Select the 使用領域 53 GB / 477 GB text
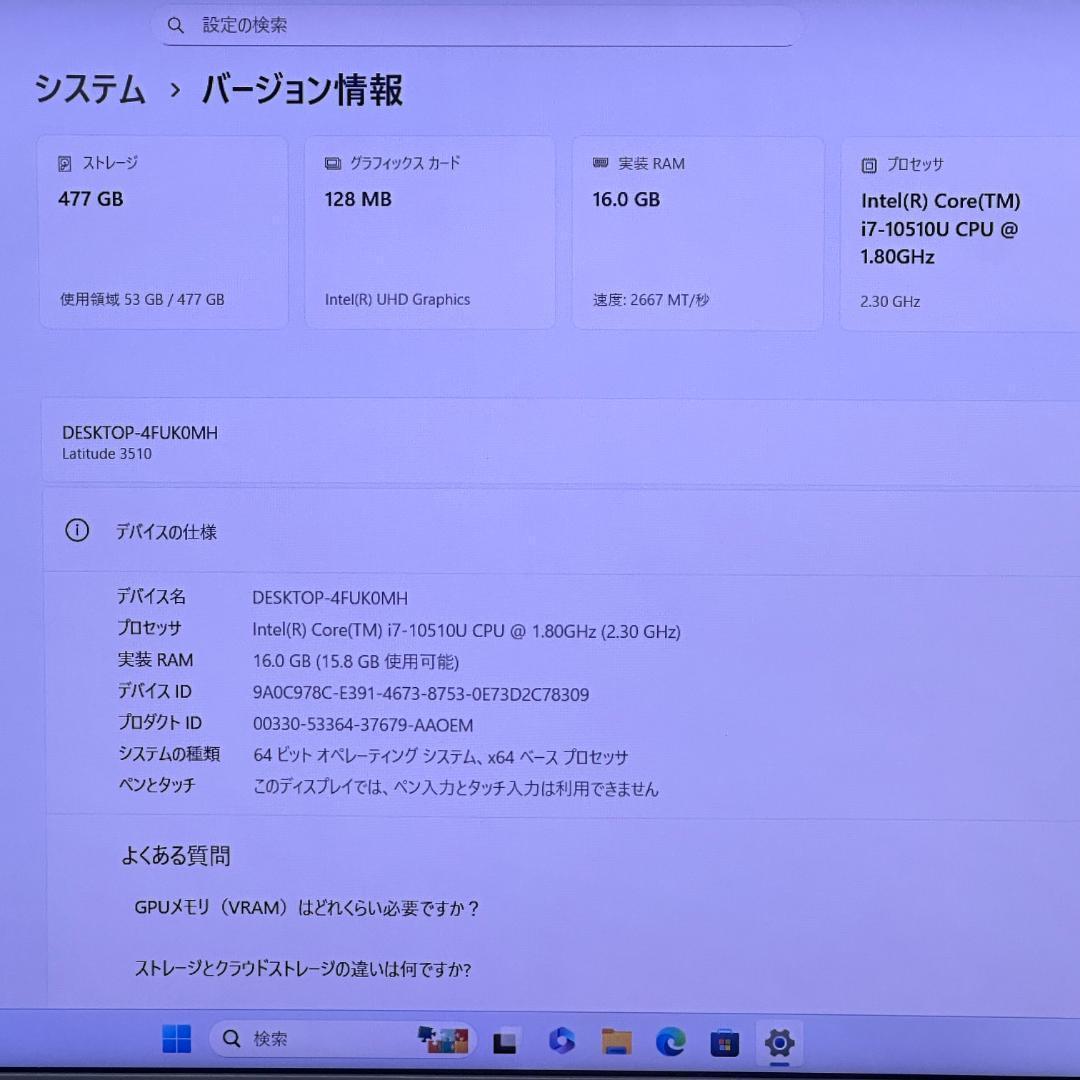1080x1080 pixels. point(142,300)
